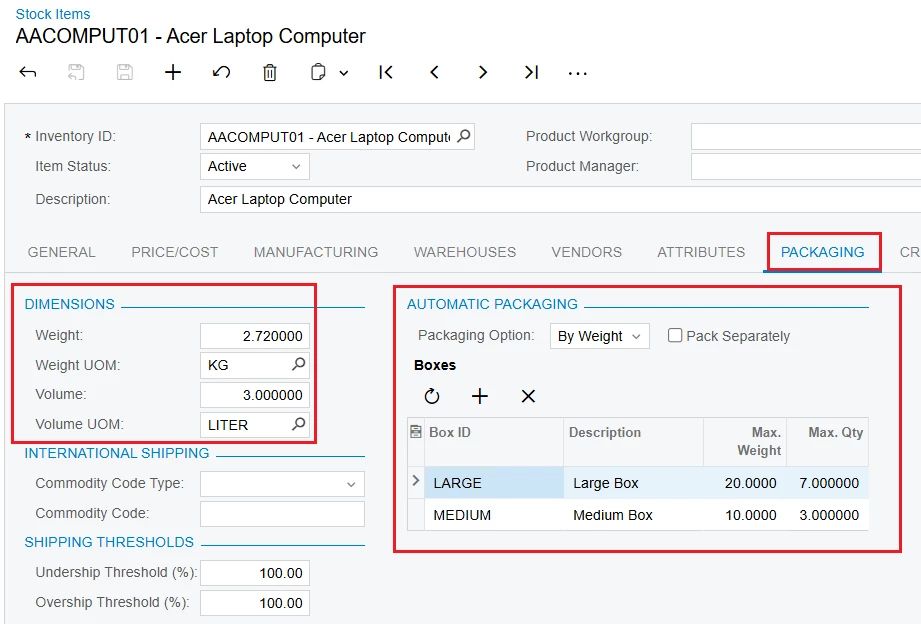Click the 7.000000 max qty cell
Screen dimensions: 921x624
click(x=828, y=483)
